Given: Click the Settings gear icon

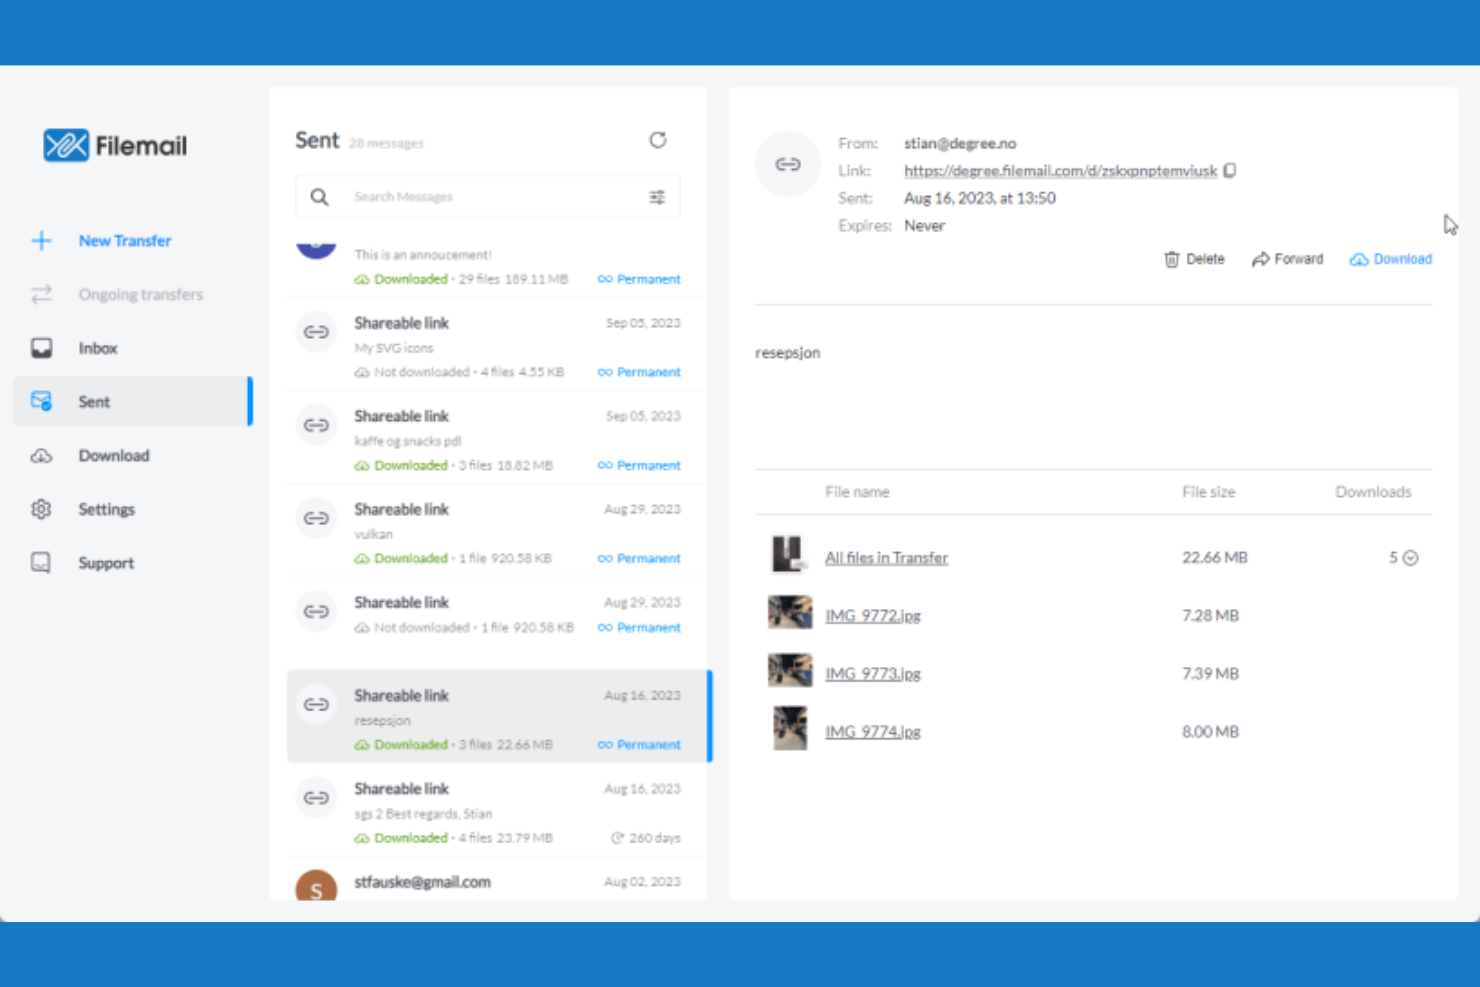Looking at the screenshot, I should pyautogui.click(x=41, y=509).
